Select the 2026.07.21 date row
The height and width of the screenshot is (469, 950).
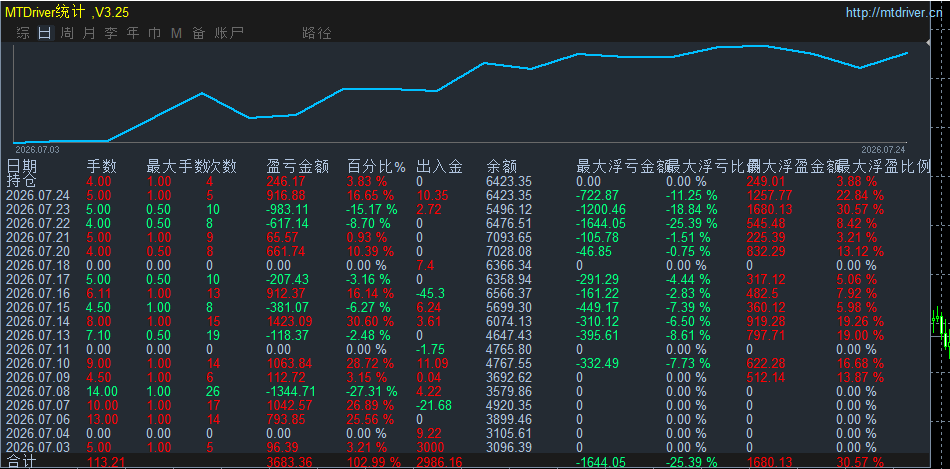pyautogui.click(x=38, y=238)
